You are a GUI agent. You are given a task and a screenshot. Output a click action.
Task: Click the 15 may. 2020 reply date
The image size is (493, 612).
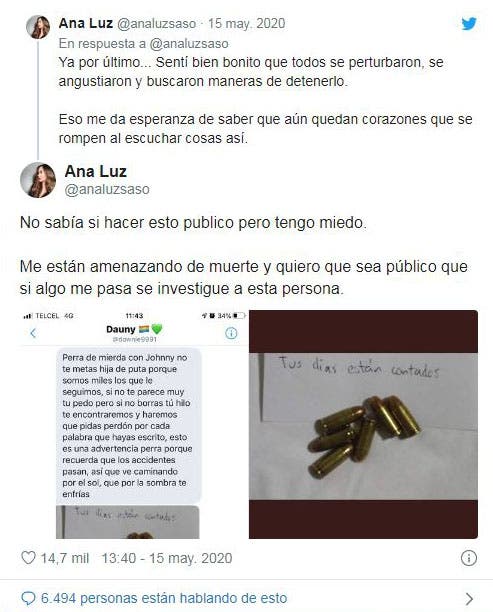tap(246, 23)
